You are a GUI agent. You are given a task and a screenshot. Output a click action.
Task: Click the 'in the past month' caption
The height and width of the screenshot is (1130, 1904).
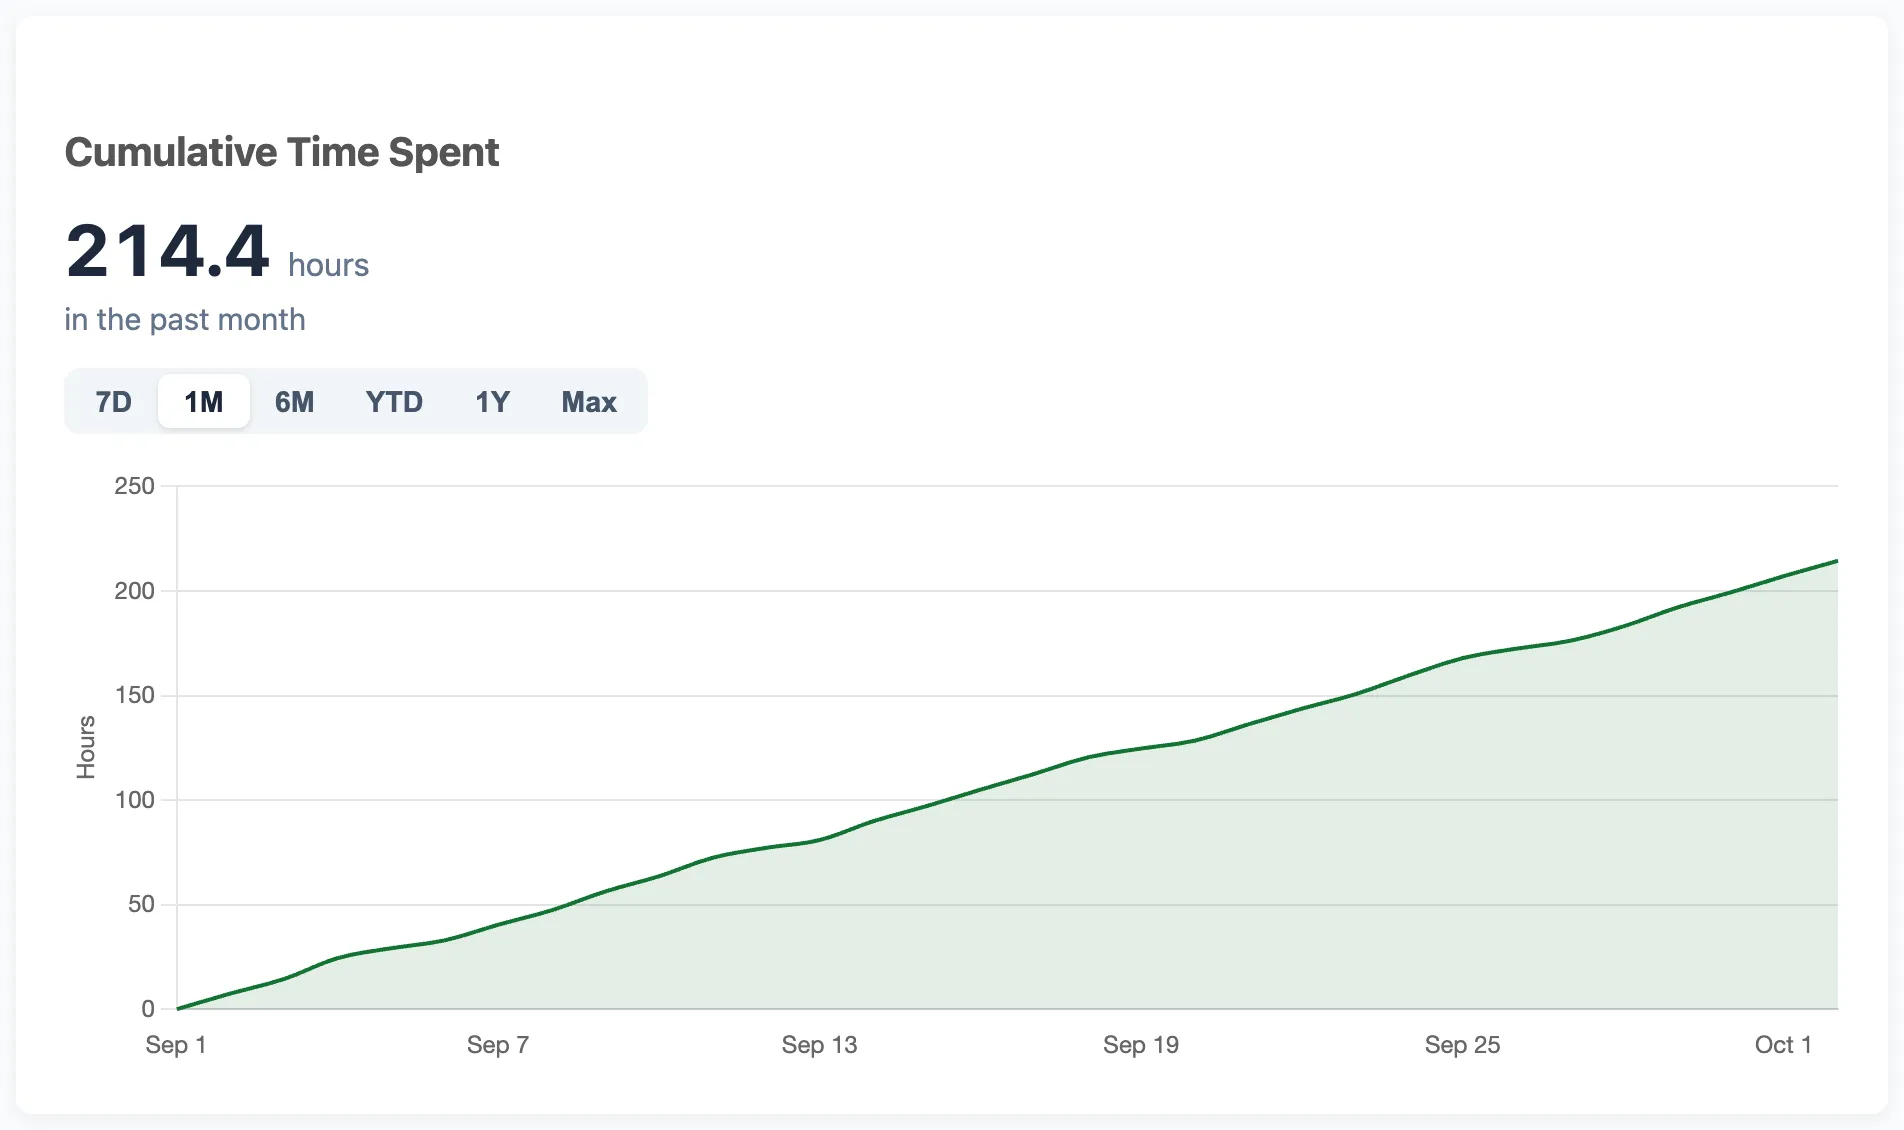(185, 319)
